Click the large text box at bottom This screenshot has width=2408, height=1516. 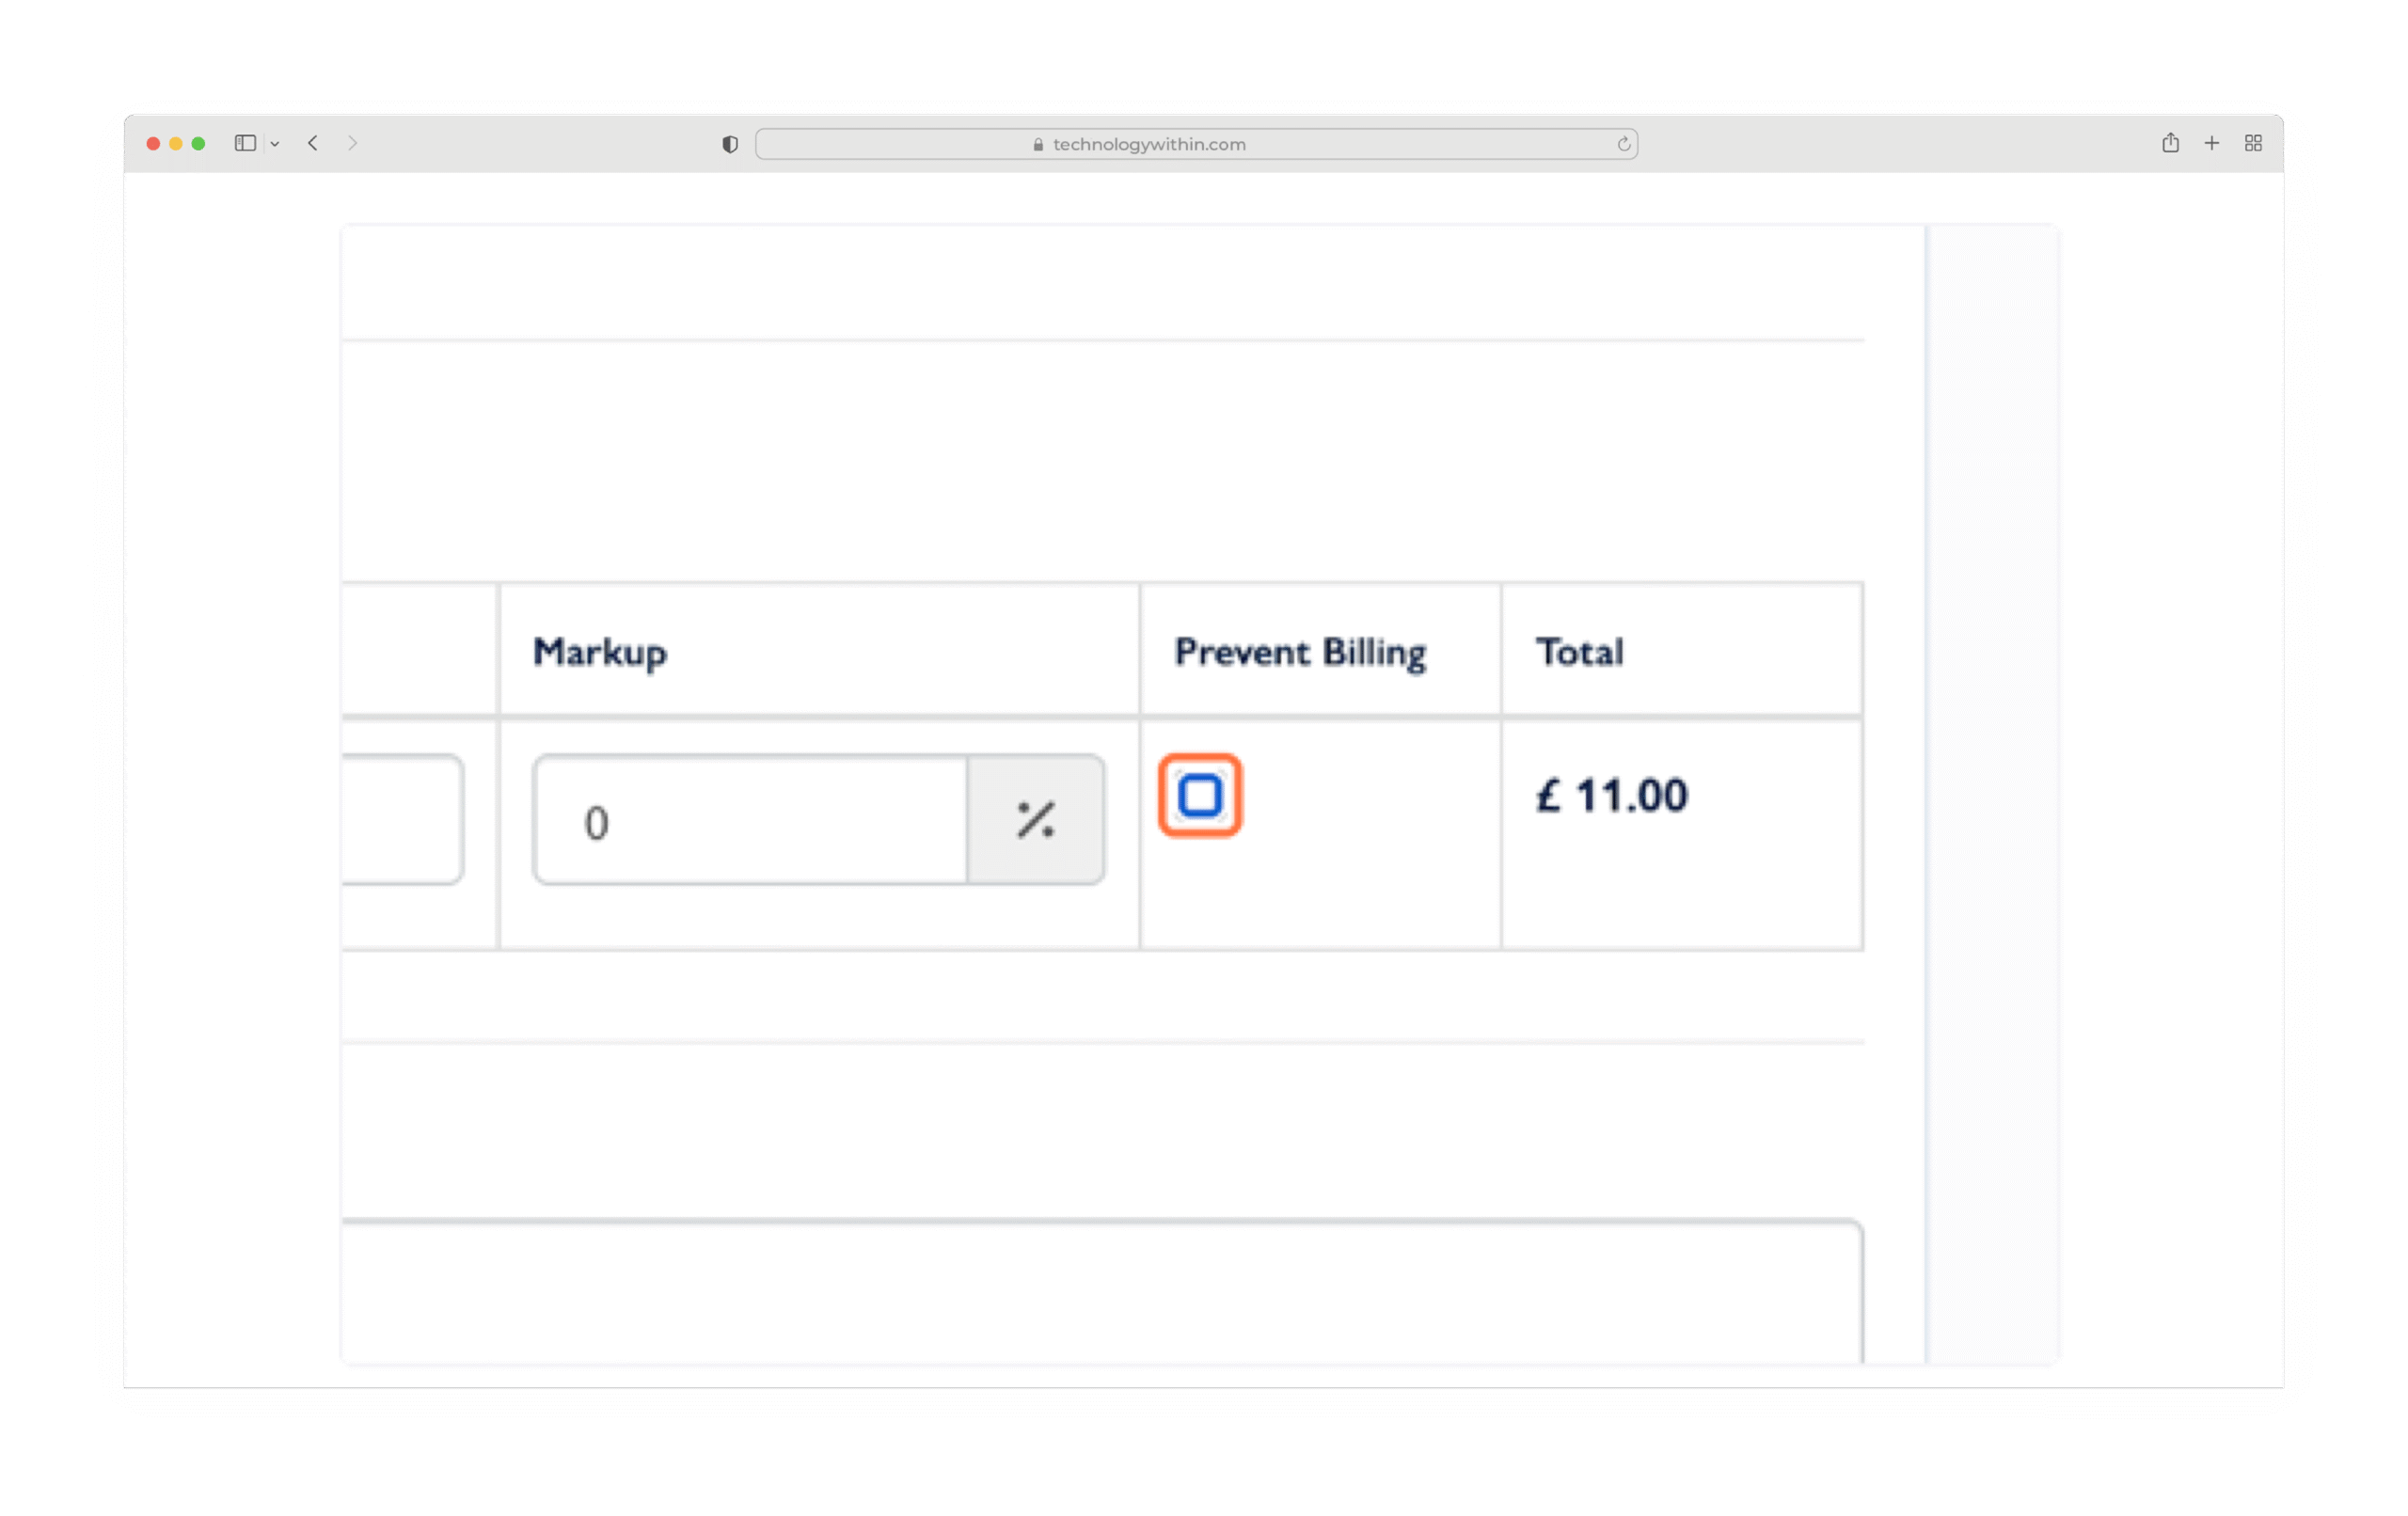pyautogui.click(x=1100, y=1290)
